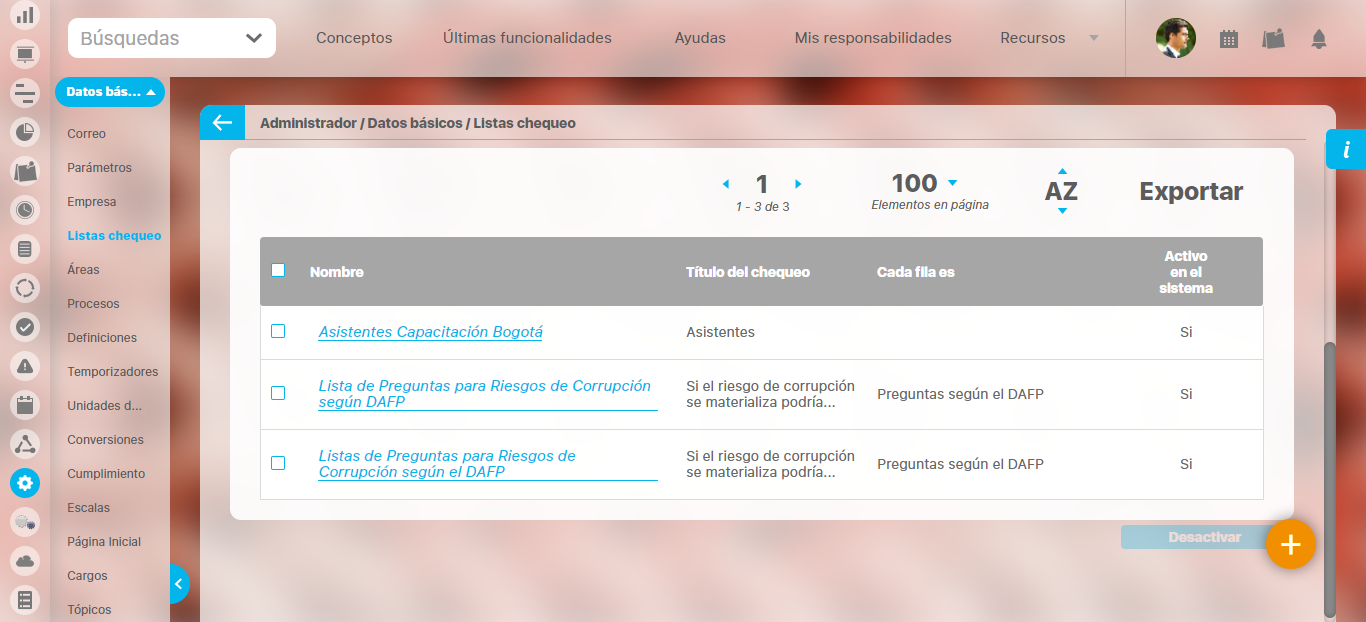Click the orange plus add button
This screenshot has height=622, width=1366.
1290,545
